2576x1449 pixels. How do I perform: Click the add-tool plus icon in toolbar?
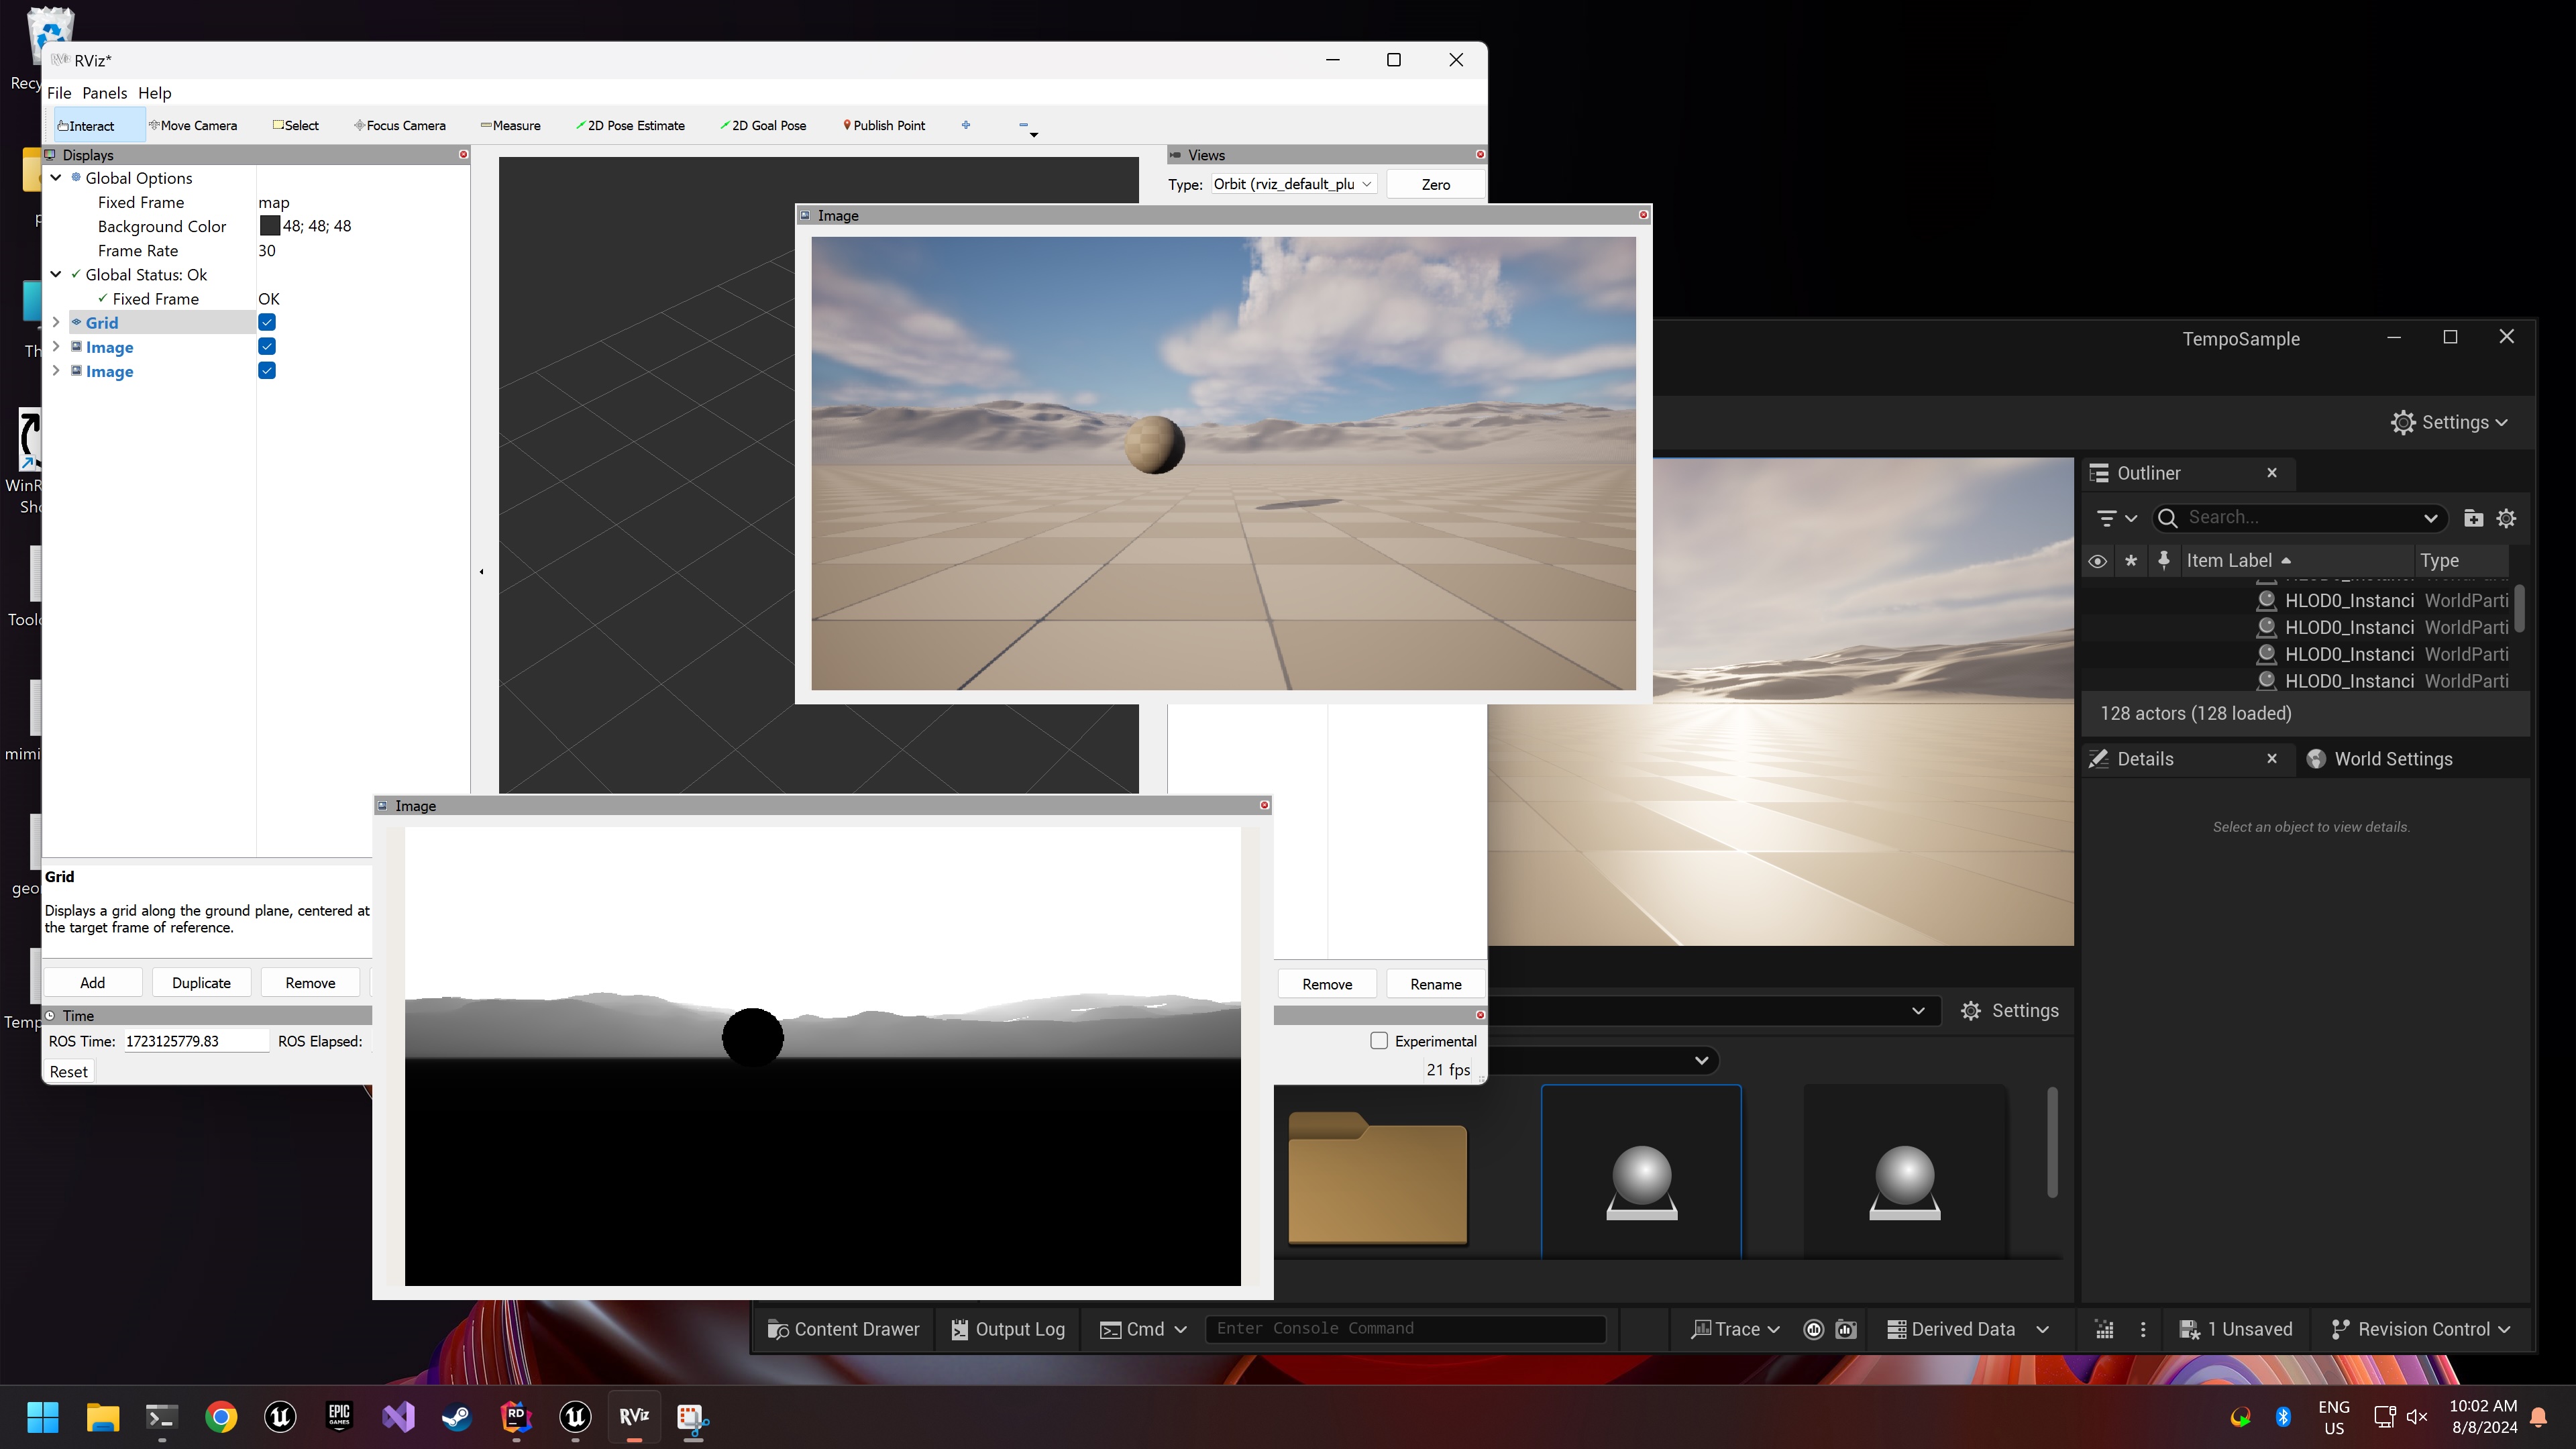966,125
